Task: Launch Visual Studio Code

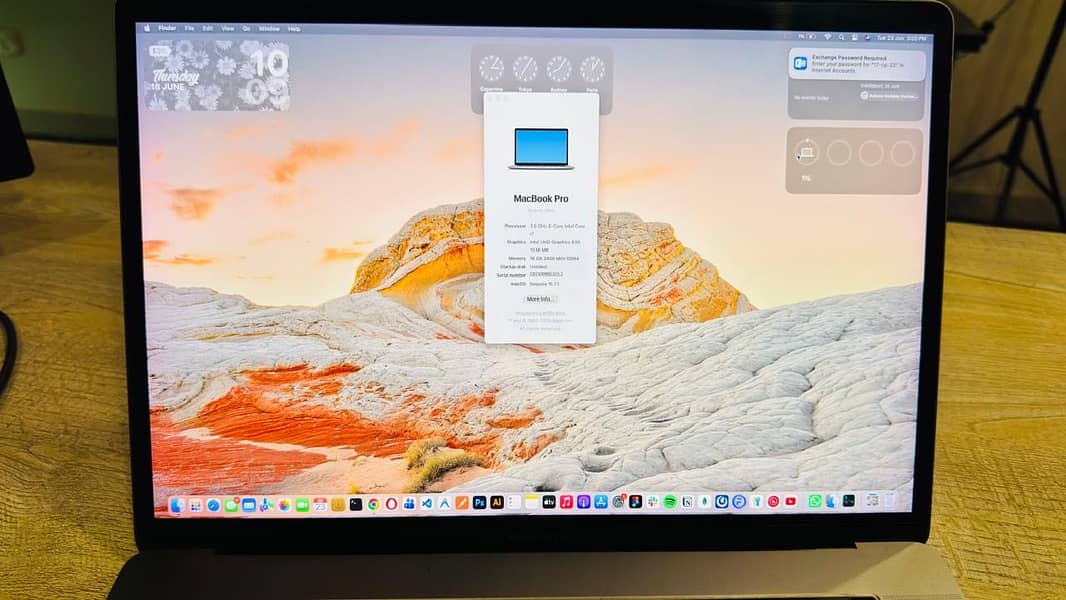Action: [x=427, y=504]
